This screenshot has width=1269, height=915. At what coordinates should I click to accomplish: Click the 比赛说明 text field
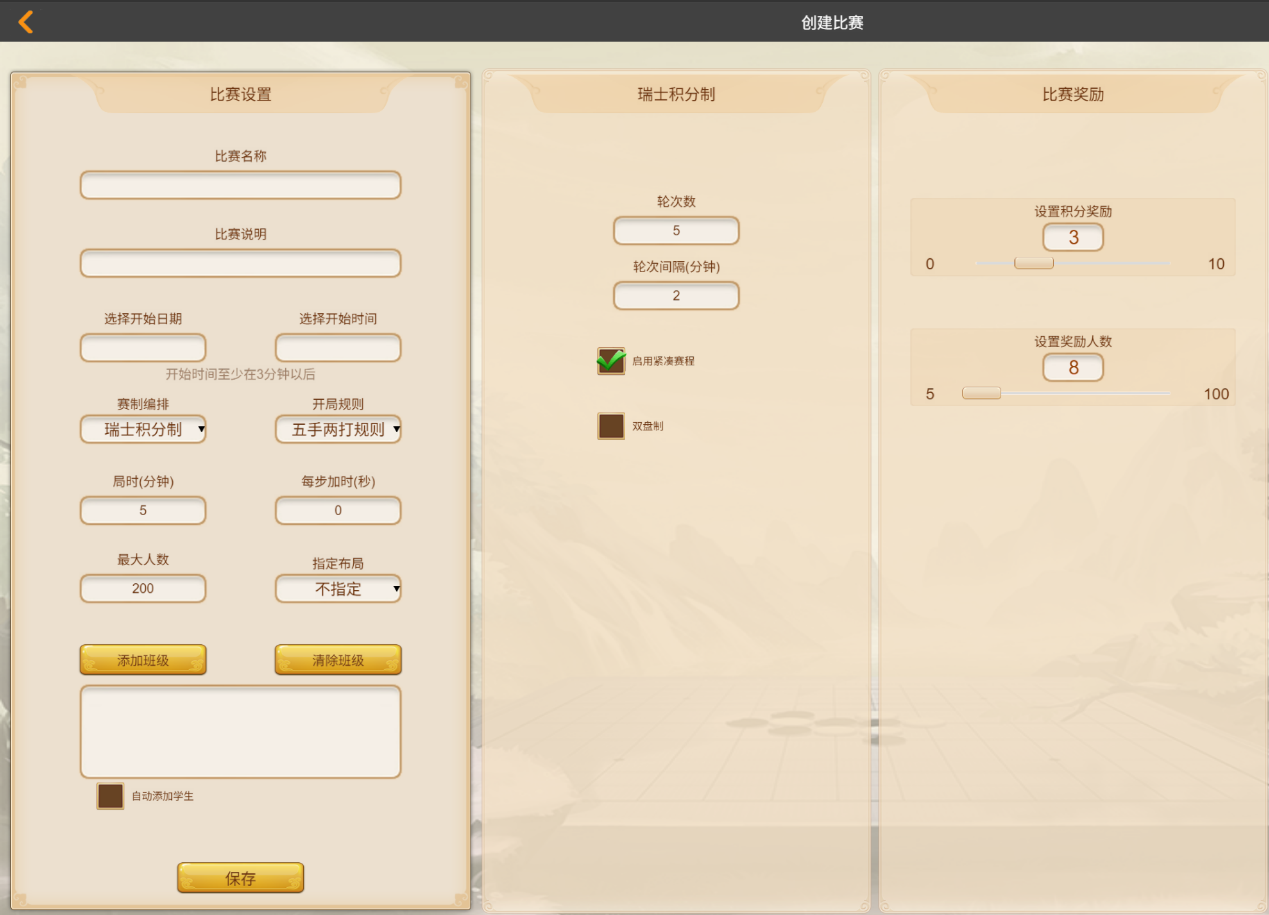point(240,263)
